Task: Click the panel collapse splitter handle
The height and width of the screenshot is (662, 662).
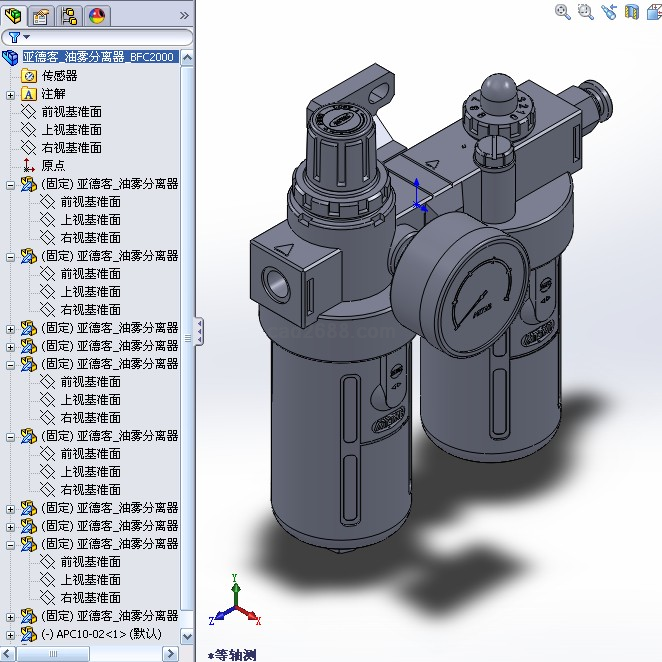Action: (198, 331)
